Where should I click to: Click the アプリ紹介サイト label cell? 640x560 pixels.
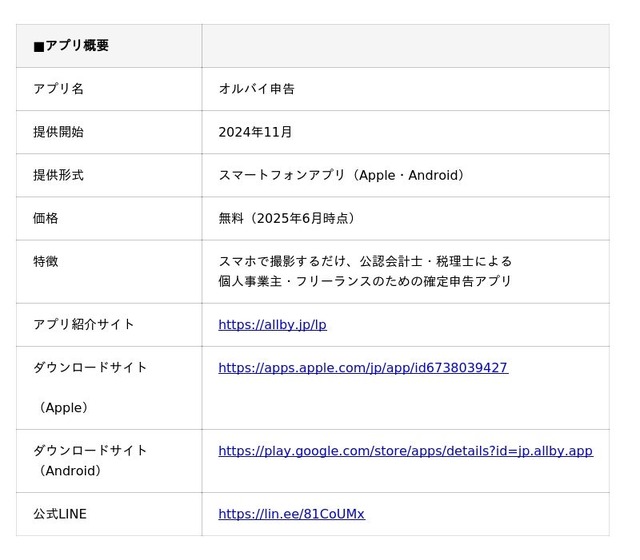pyautogui.click(x=84, y=324)
